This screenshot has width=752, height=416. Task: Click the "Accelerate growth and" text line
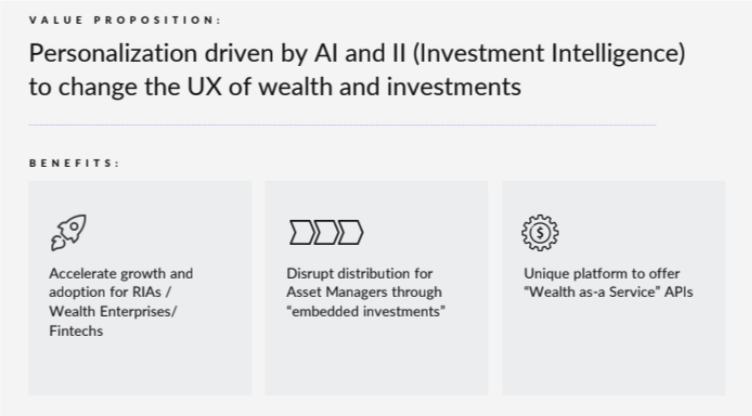pyautogui.click(x=121, y=273)
